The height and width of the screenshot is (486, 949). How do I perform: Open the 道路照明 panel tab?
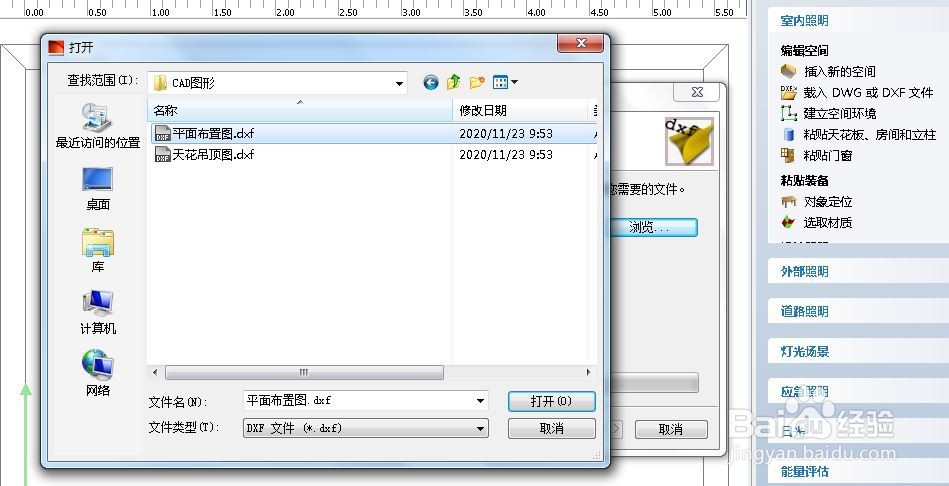(x=804, y=312)
